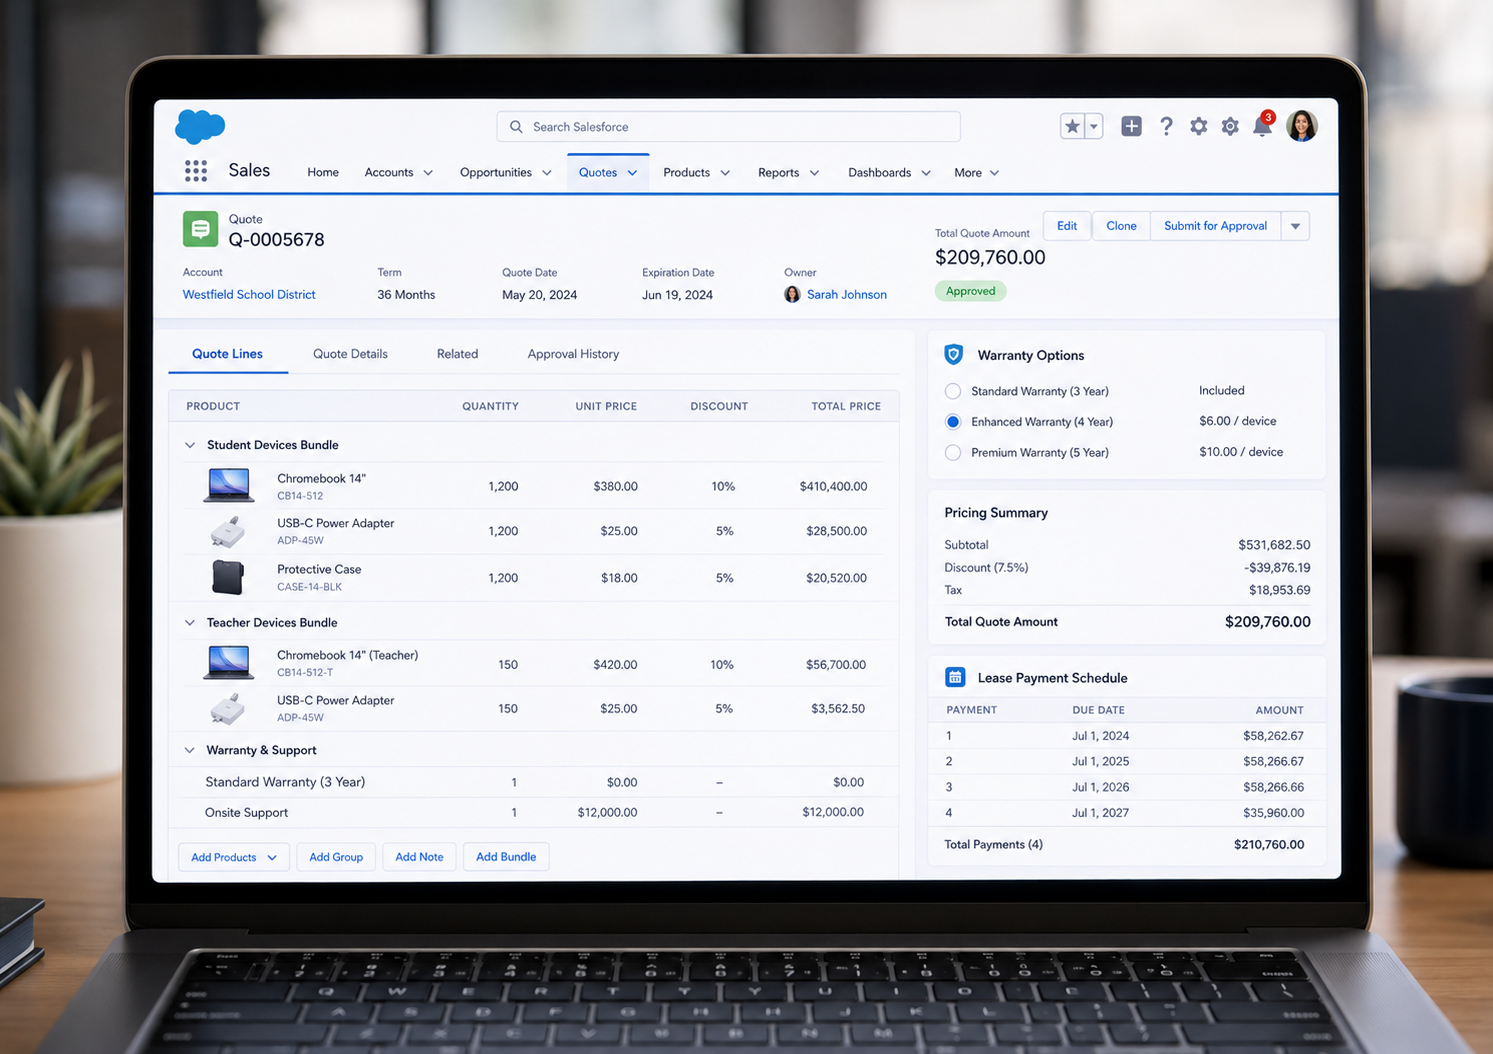Go to the Home nav item
1493x1054 pixels.
[x=323, y=173]
